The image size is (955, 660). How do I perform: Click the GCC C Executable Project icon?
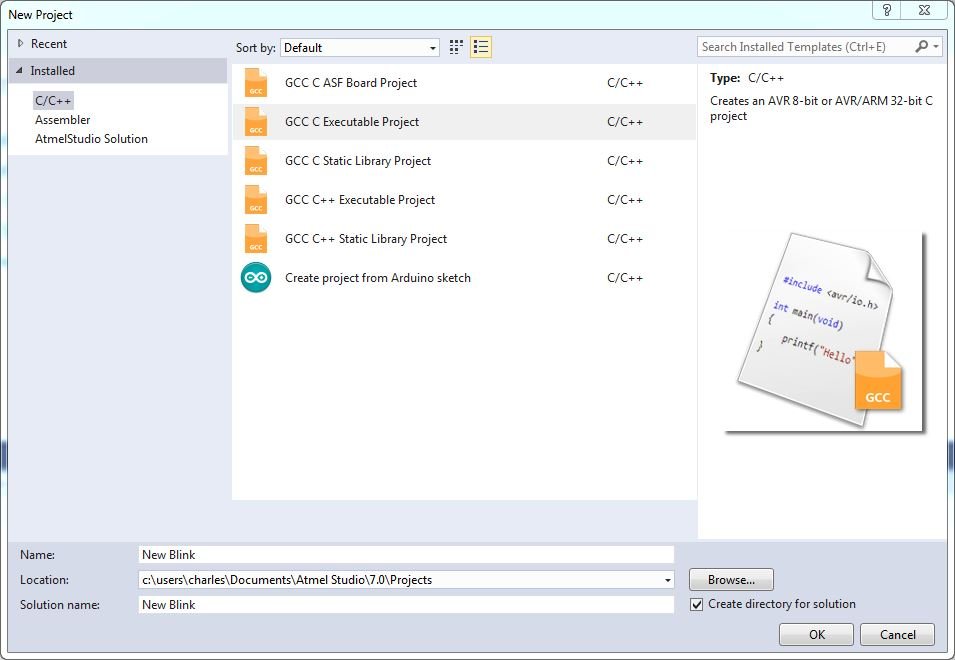point(256,122)
